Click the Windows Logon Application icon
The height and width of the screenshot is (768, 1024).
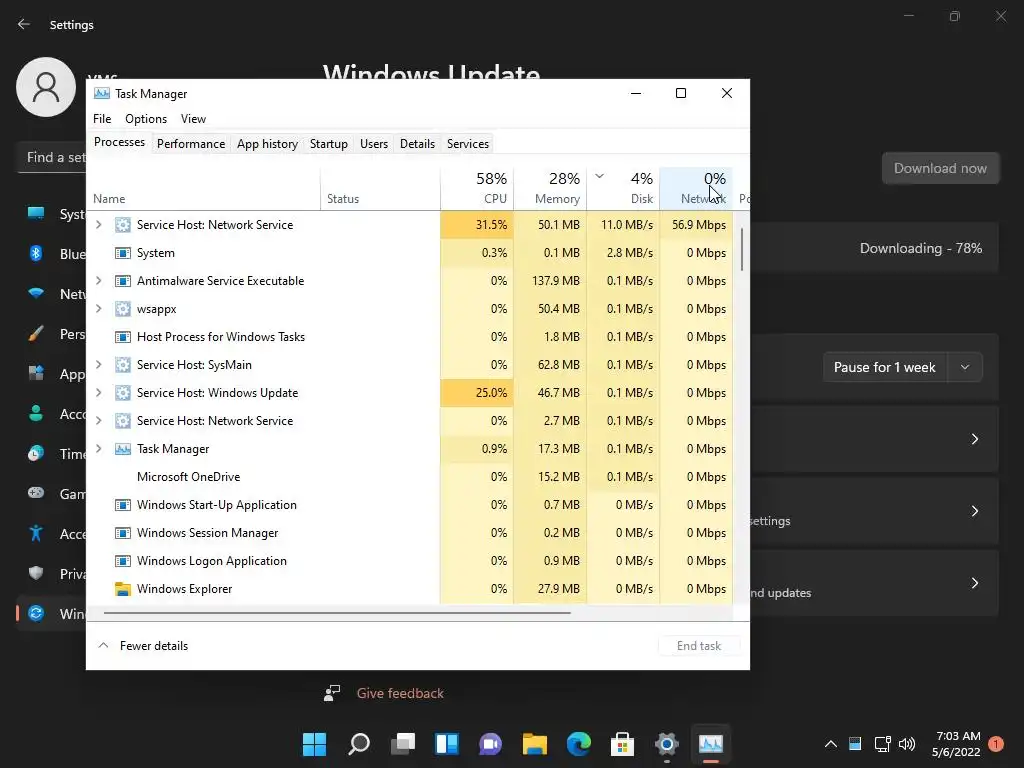[x=123, y=561]
